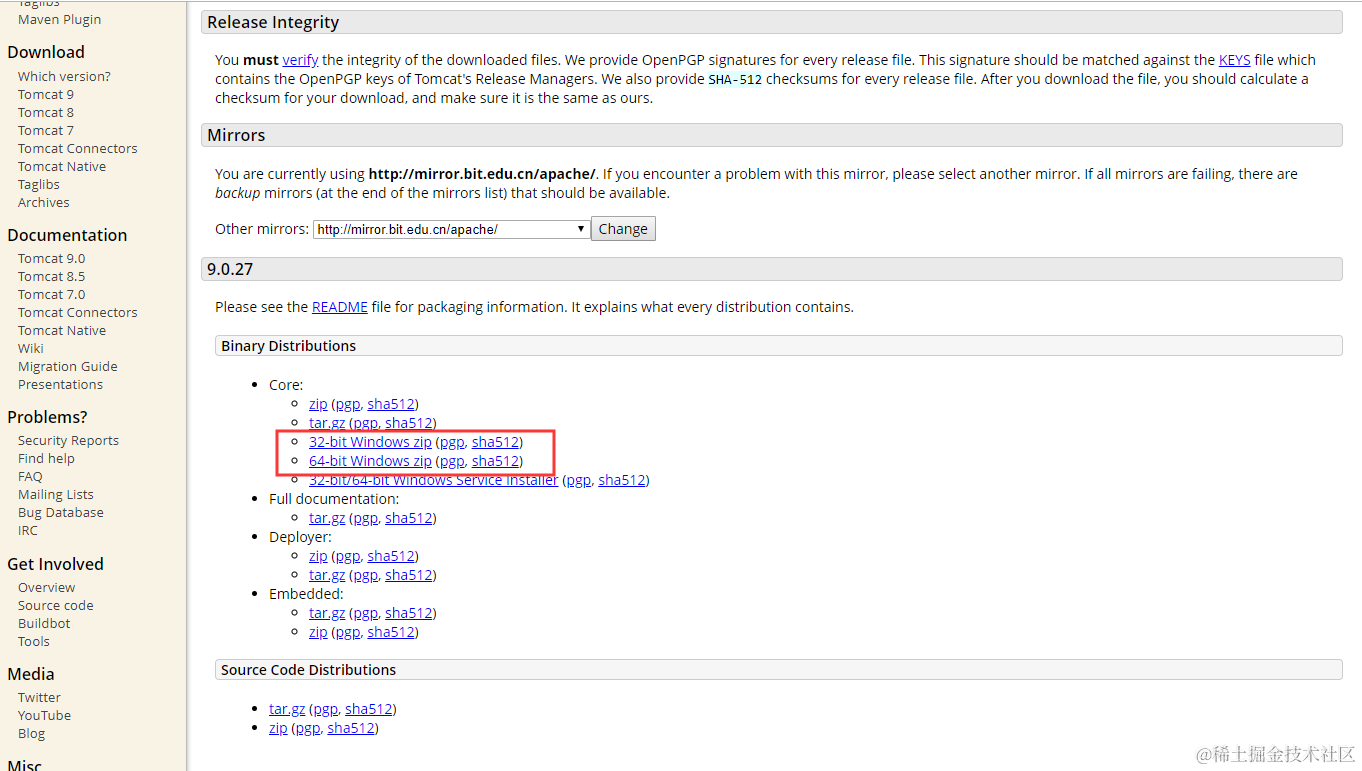Image resolution: width=1362 pixels, height=771 pixels.
Task: Open sha512 checksum for Full documentation tar.gz
Action: pos(409,518)
